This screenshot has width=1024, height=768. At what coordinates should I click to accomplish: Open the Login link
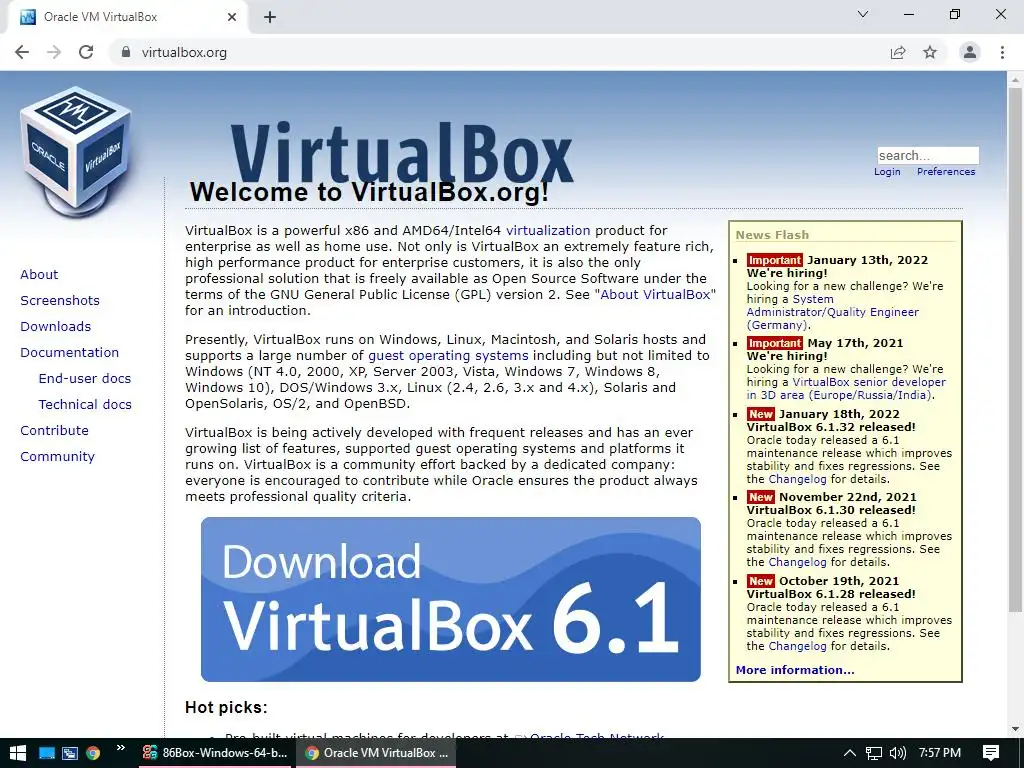(x=887, y=172)
